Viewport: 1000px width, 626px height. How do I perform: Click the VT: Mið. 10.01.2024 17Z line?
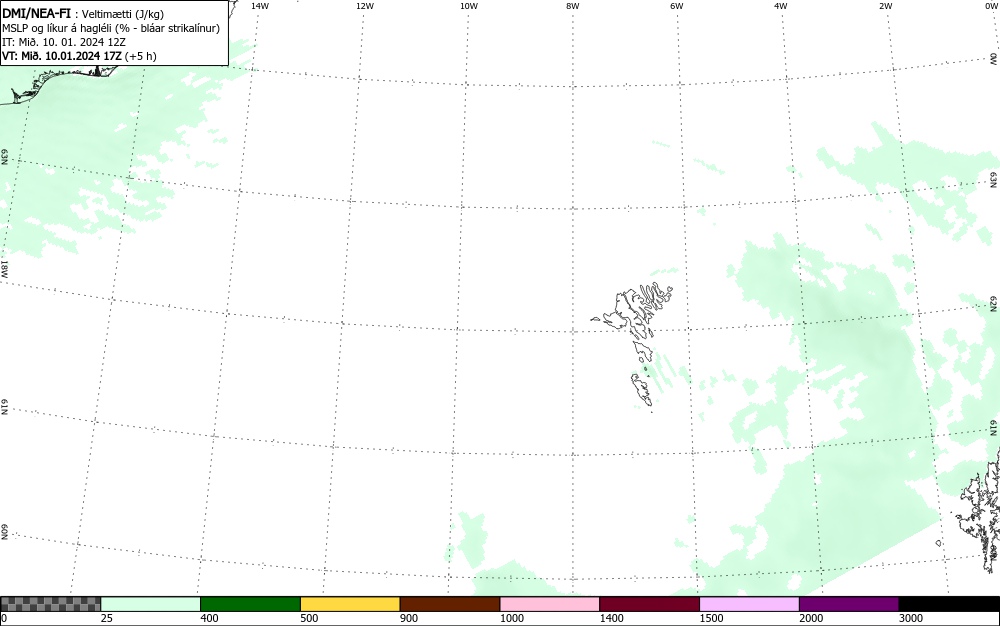tap(79, 56)
